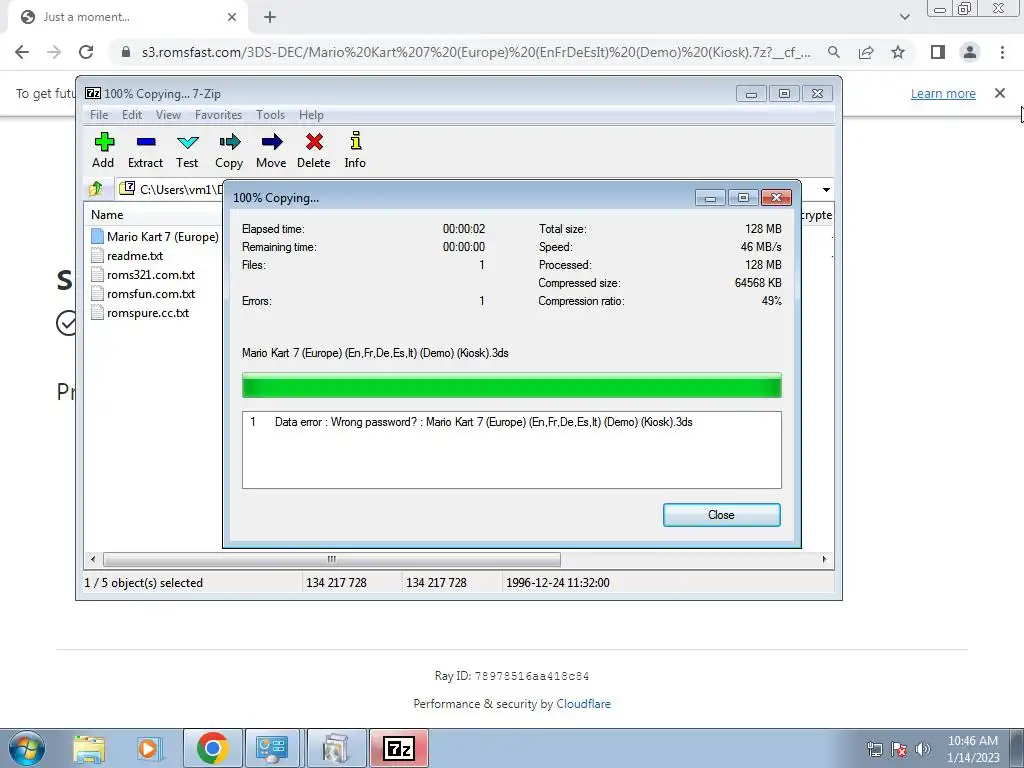Expand the address path dropdown arrow
This screenshot has height=768, width=1024.
coord(826,189)
